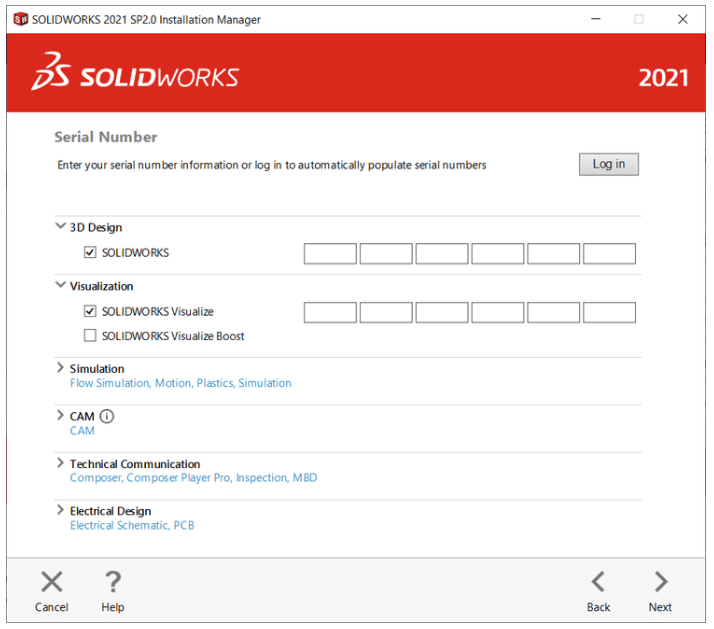Click fourth SOLIDWORKS serial number field
This screenshot has width=714, height=629.
click(x=498, y=254)
